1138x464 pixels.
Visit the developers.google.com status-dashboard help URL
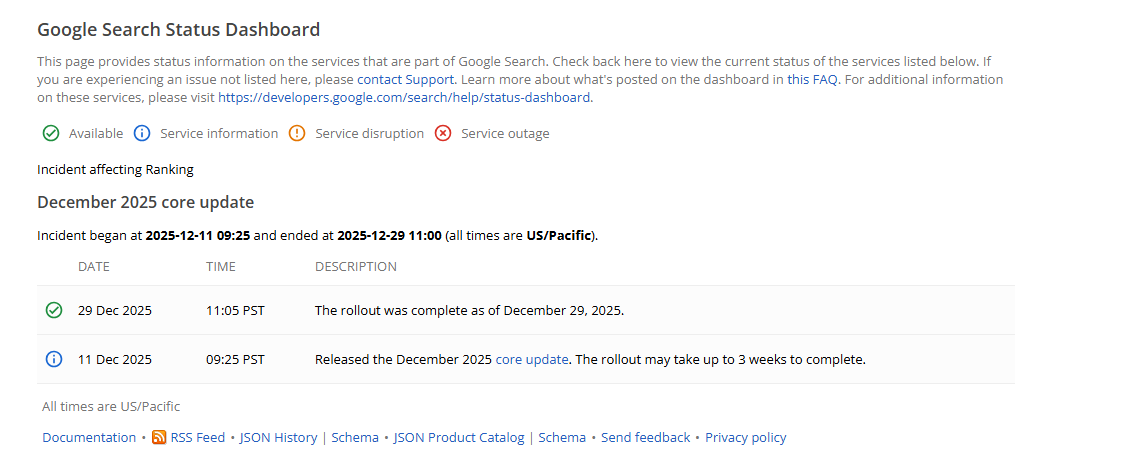pos(404,97)
